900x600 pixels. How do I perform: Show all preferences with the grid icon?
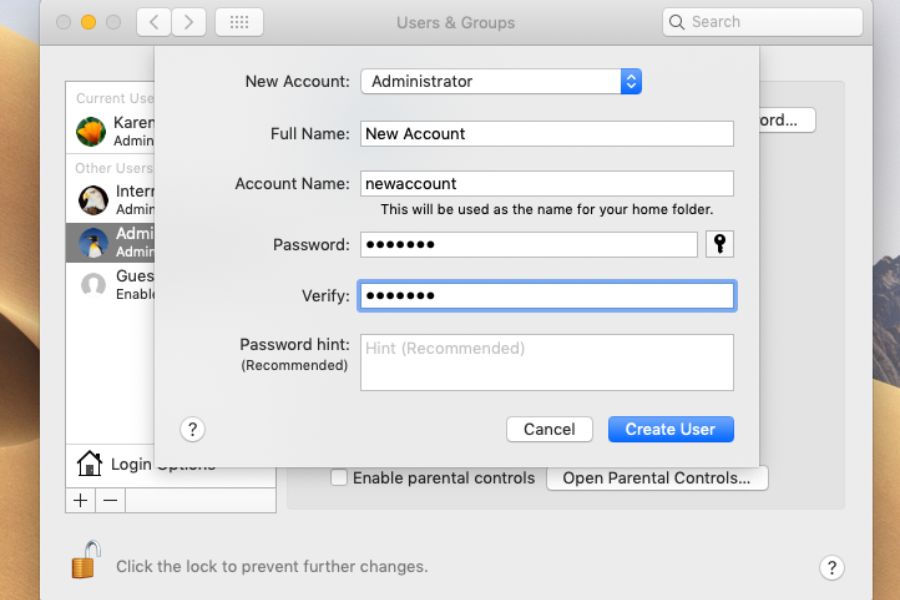point(239,22)
